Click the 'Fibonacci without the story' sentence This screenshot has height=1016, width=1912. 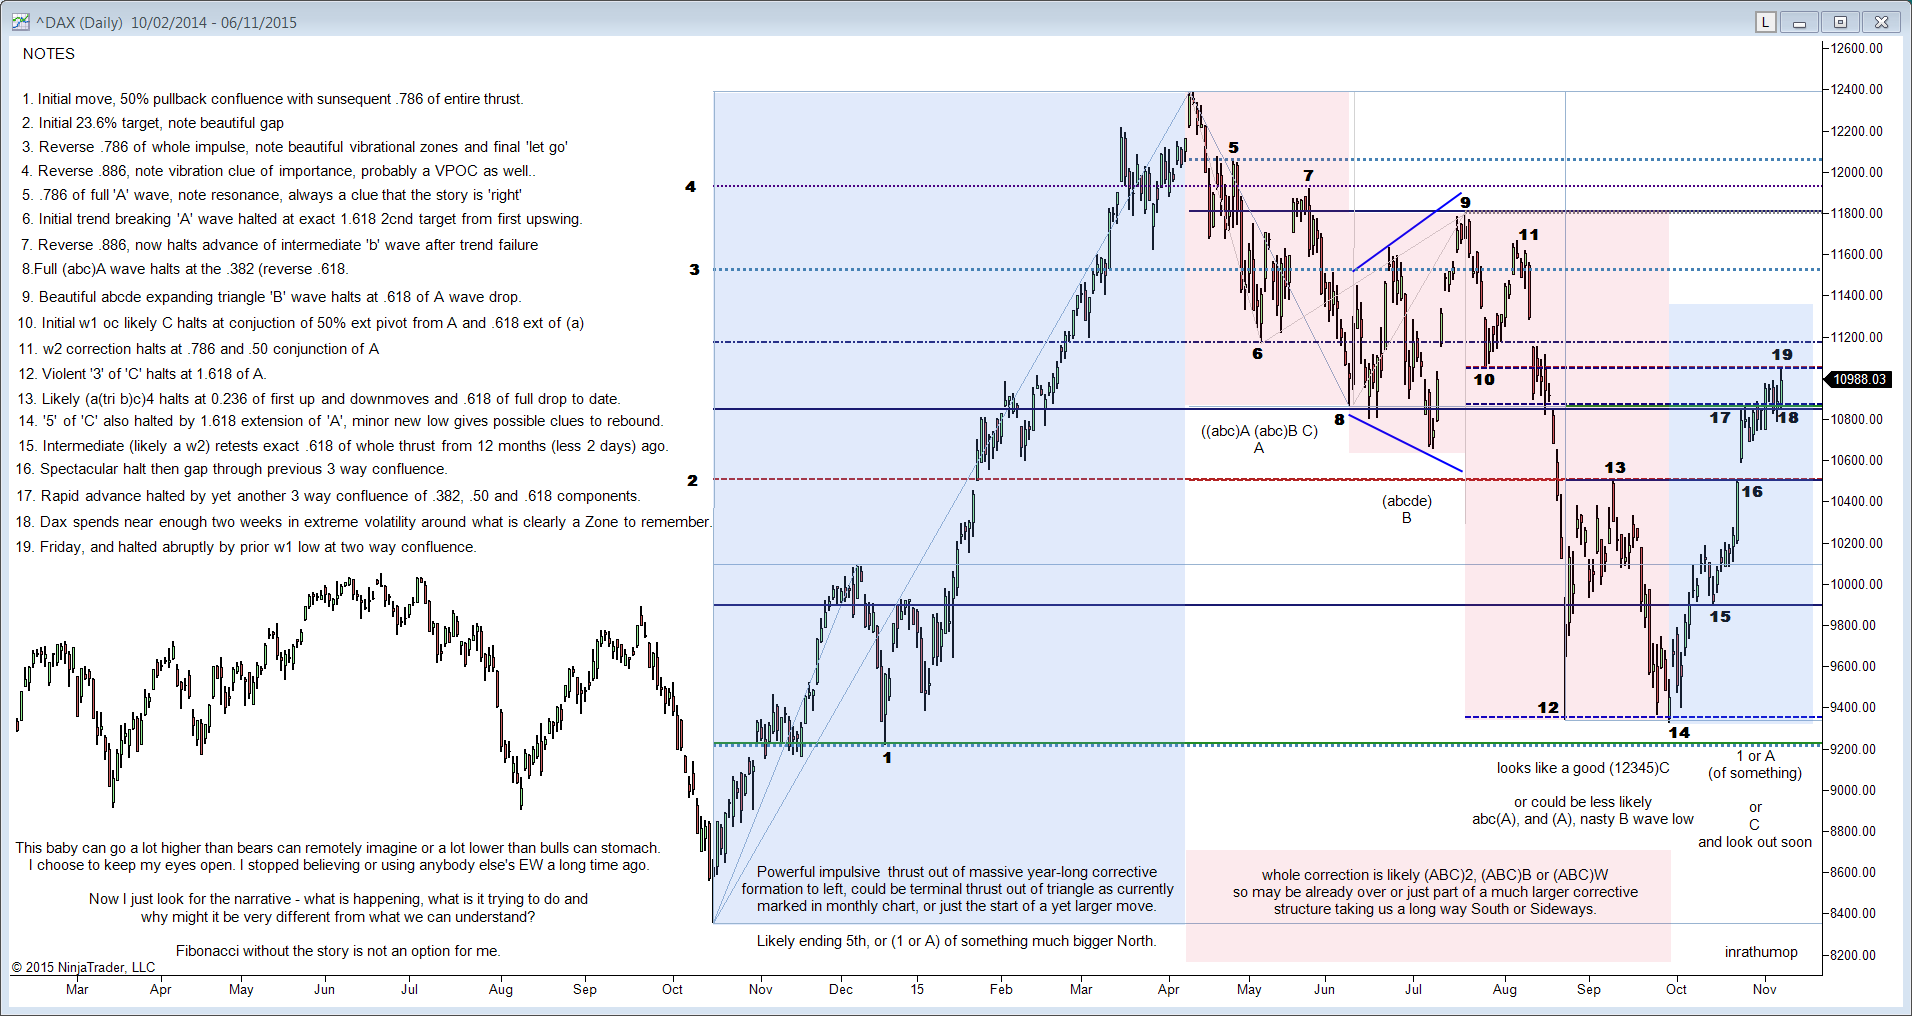click(x=338, y=951)
